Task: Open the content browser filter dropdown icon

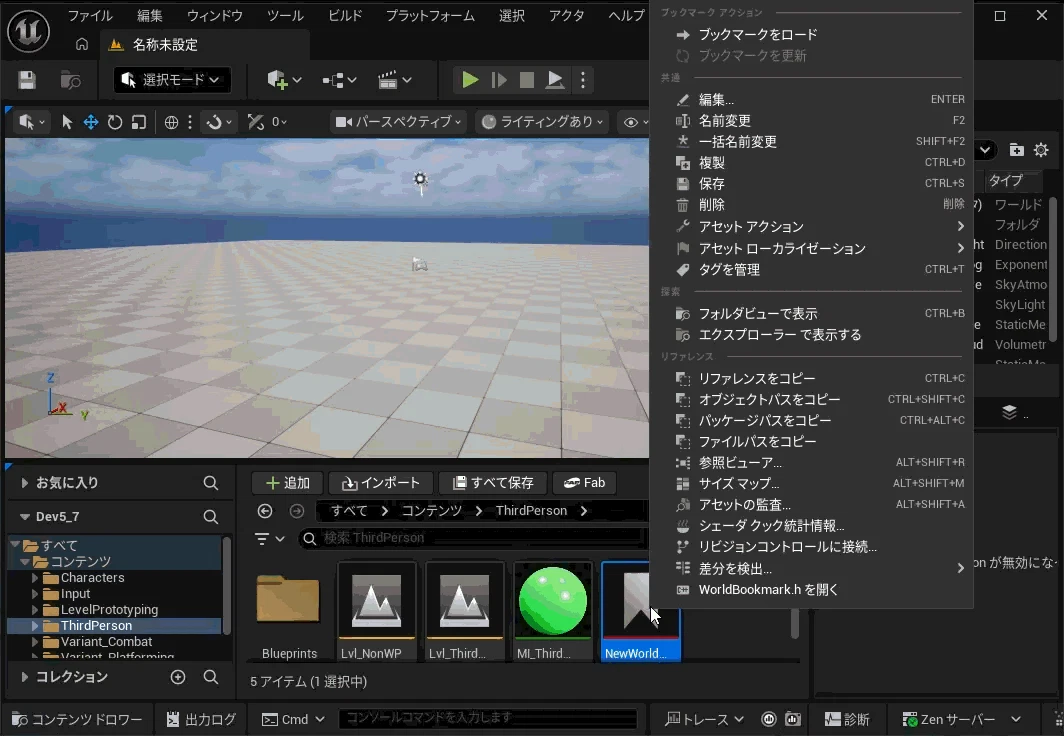Action: point(269,539)
